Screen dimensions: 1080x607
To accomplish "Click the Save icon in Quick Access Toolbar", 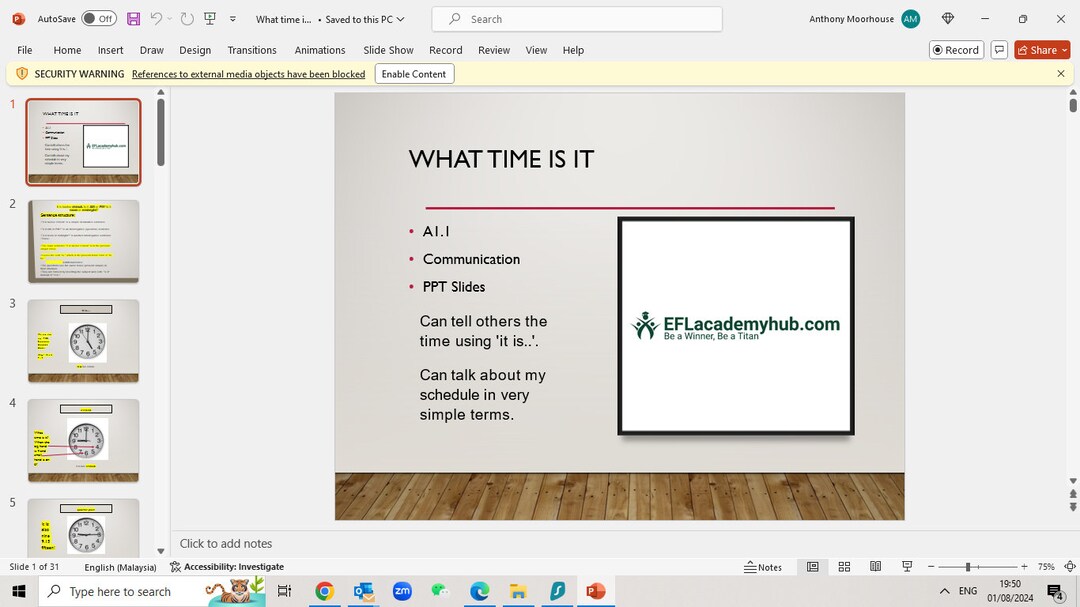I will [x=133, y=18].
